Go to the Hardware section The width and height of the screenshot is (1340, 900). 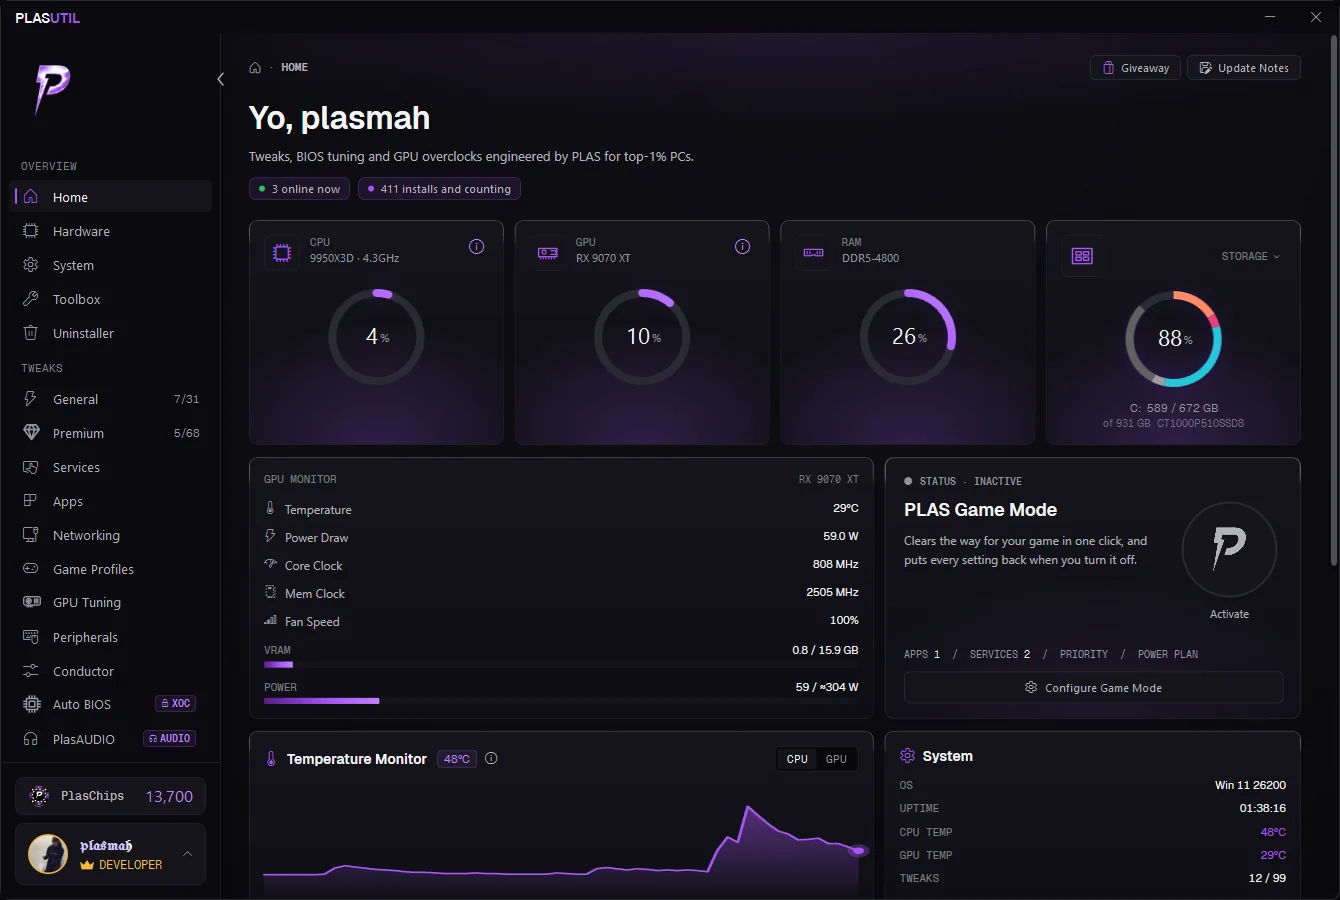point(111,231)
